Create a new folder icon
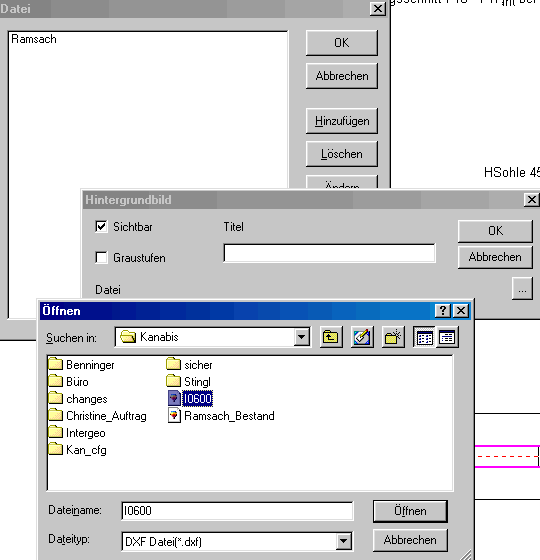This screenshot has width=540, height=560. pos(393,337)
